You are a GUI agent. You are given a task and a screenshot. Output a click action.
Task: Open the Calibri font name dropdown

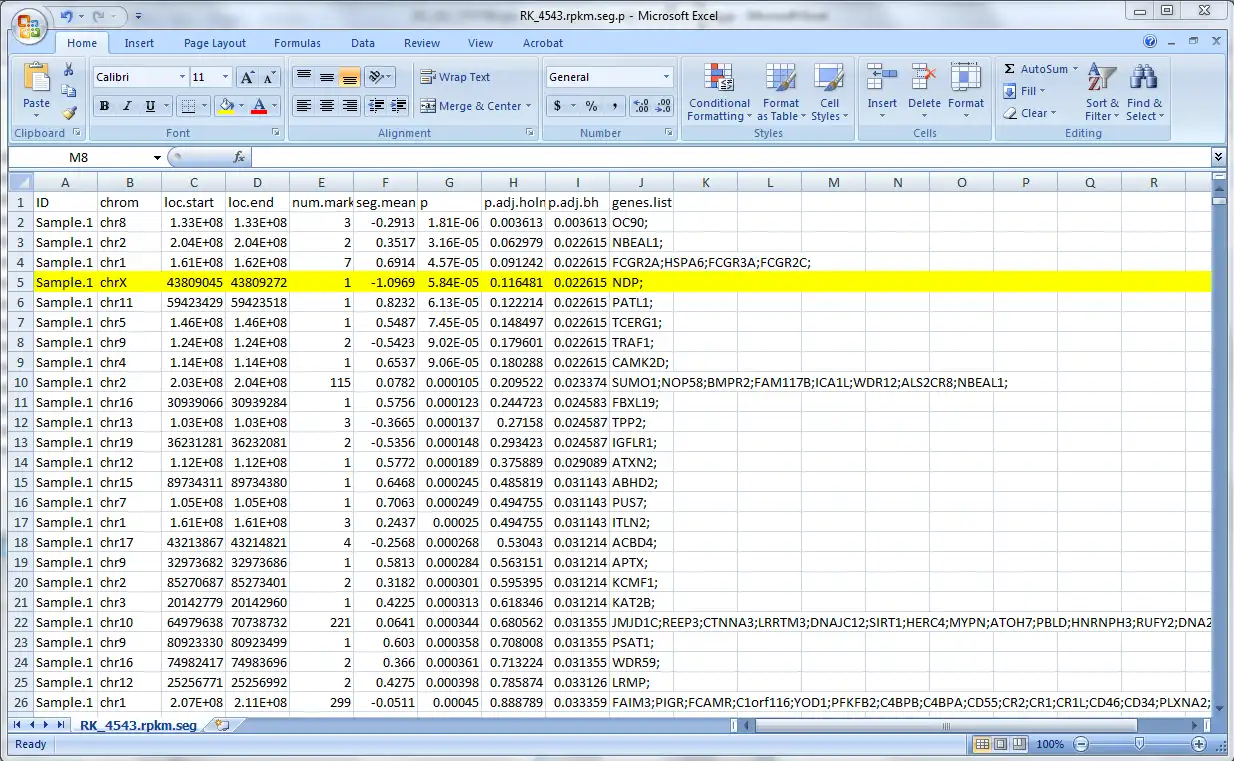(x=182, y=77)
